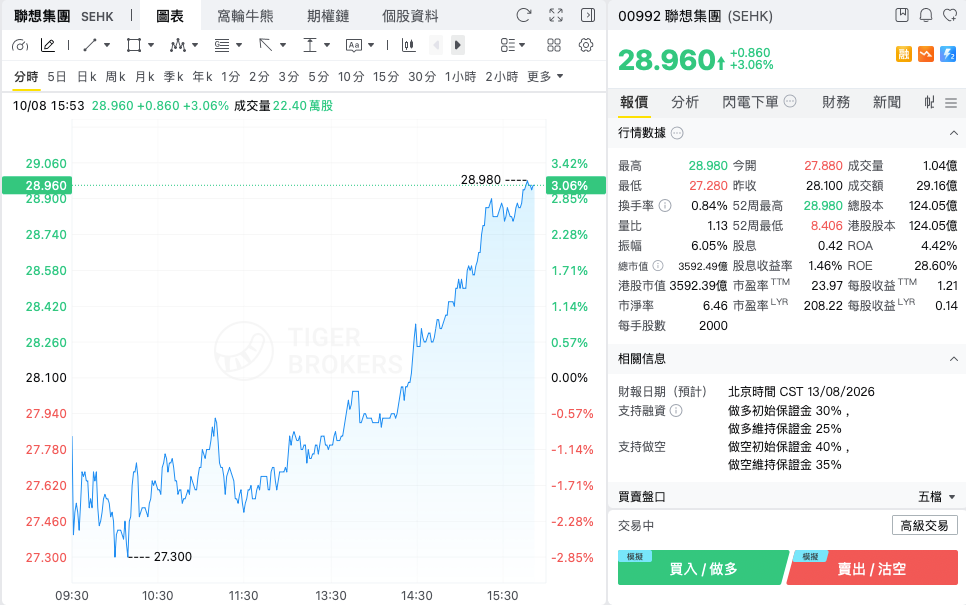Open chart settings gear icon
The image size is (966, 605).
click(586, 45)
